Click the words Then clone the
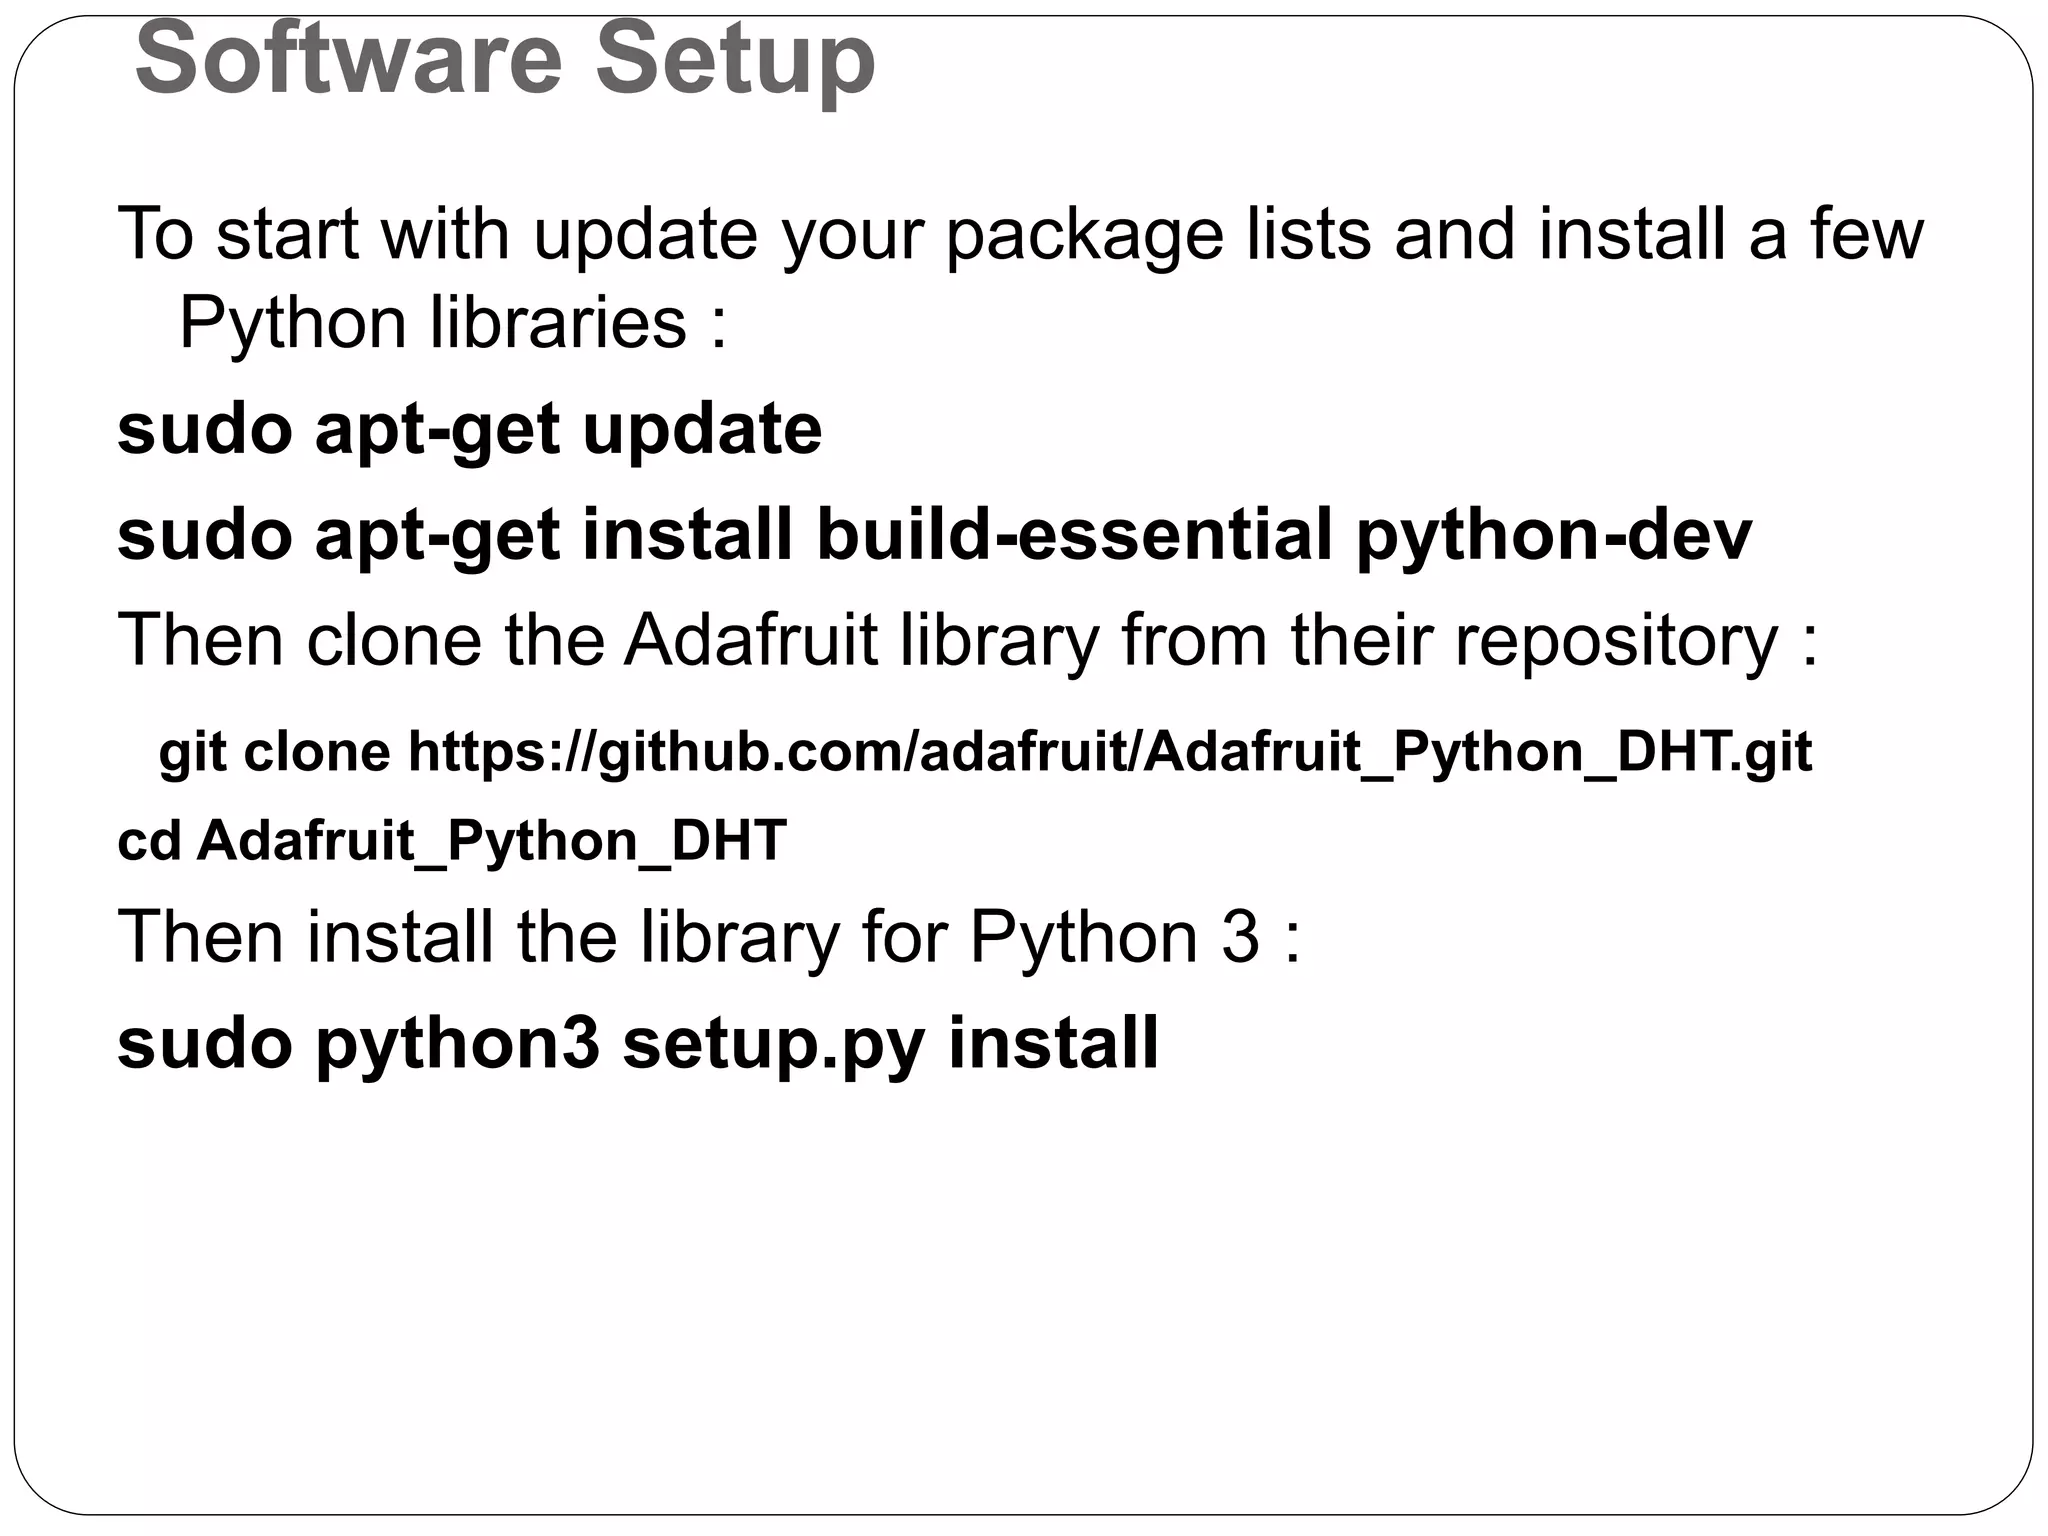The width and height of the screenshot is (2048, 1536). point(360,640)
